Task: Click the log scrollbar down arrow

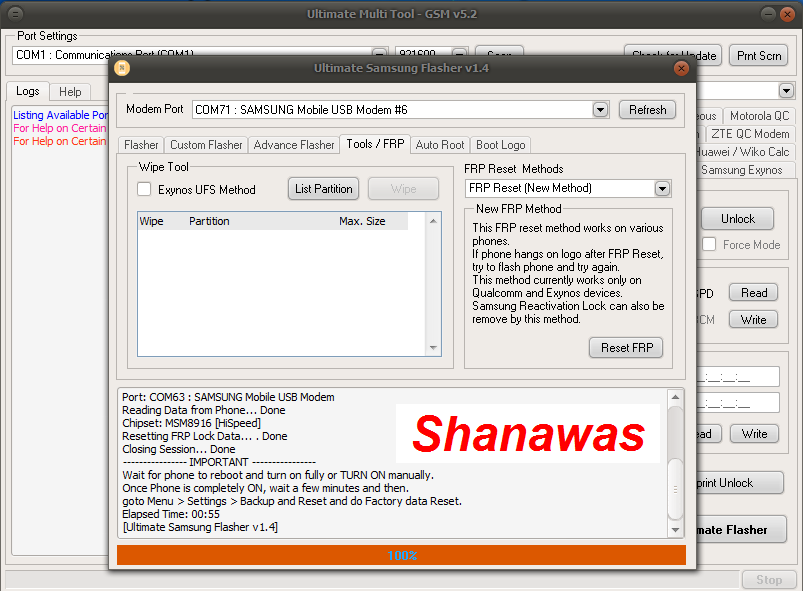Action: point(675,530)
